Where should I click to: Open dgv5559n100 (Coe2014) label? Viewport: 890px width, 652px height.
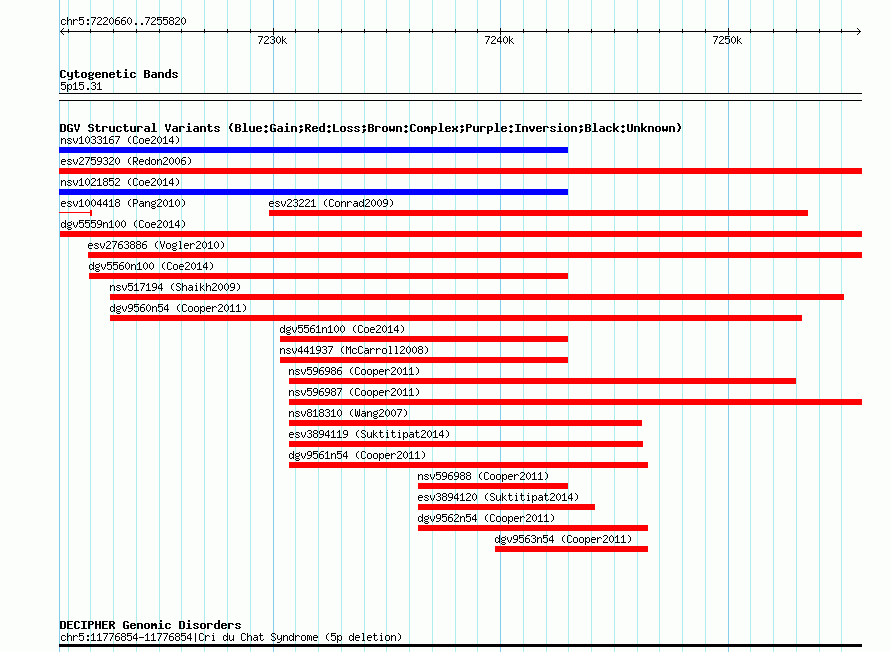coord(123,224)
